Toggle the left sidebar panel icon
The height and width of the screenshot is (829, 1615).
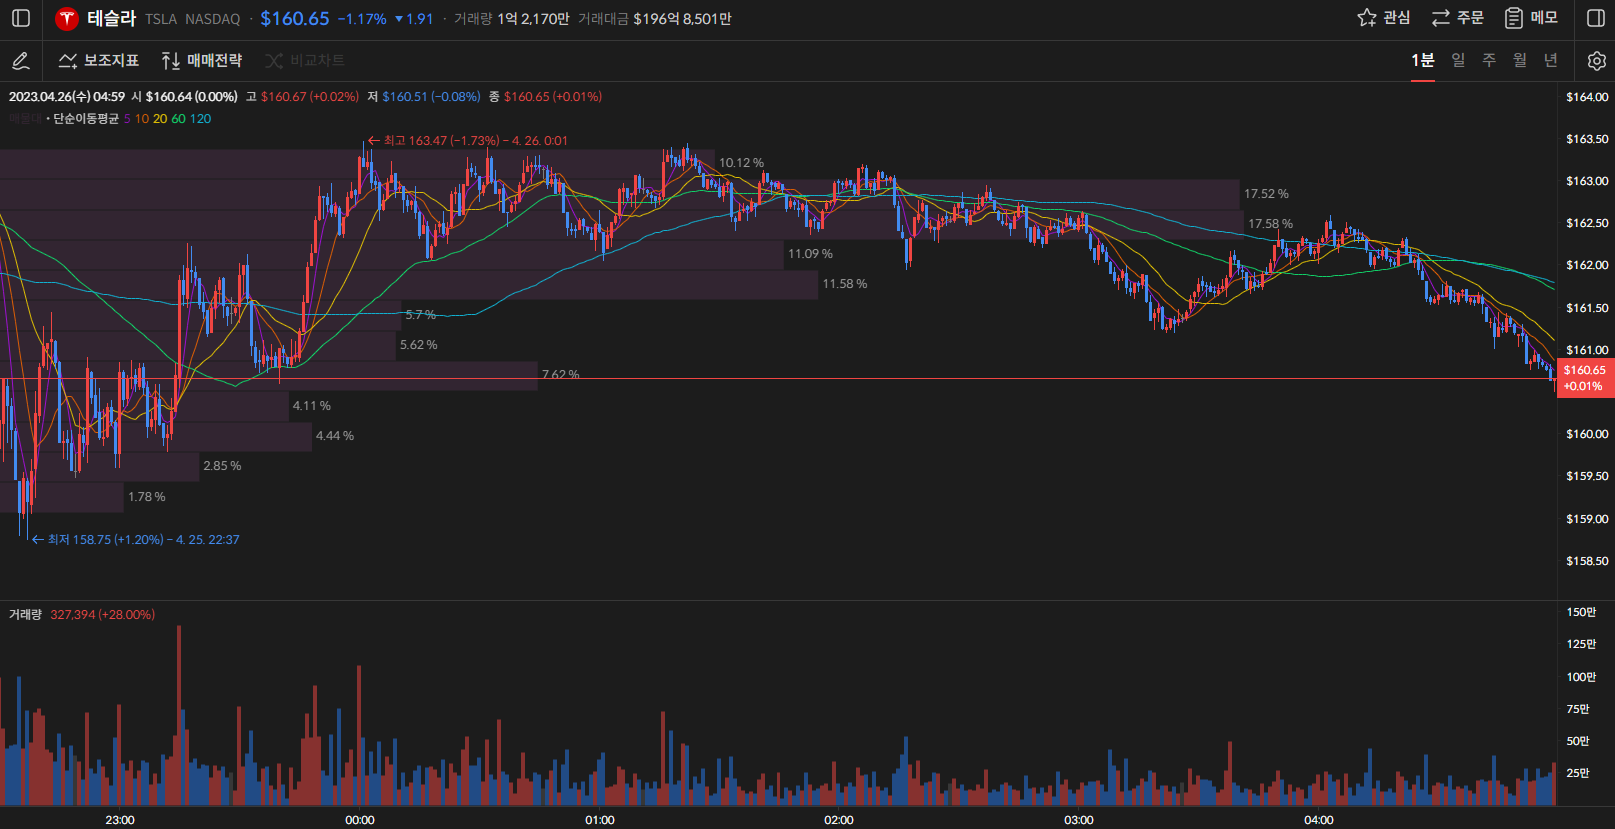(x=21, y=18)
